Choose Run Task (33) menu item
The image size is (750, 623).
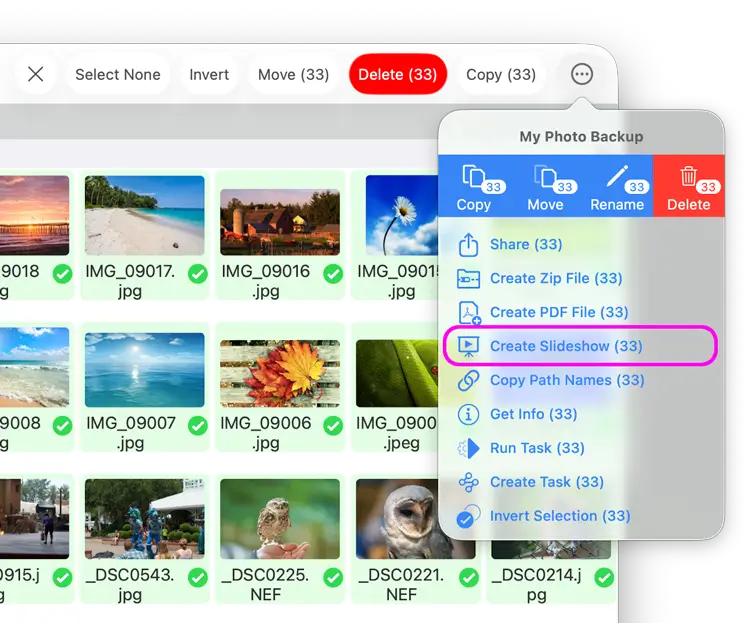click(x=537, y=448)
